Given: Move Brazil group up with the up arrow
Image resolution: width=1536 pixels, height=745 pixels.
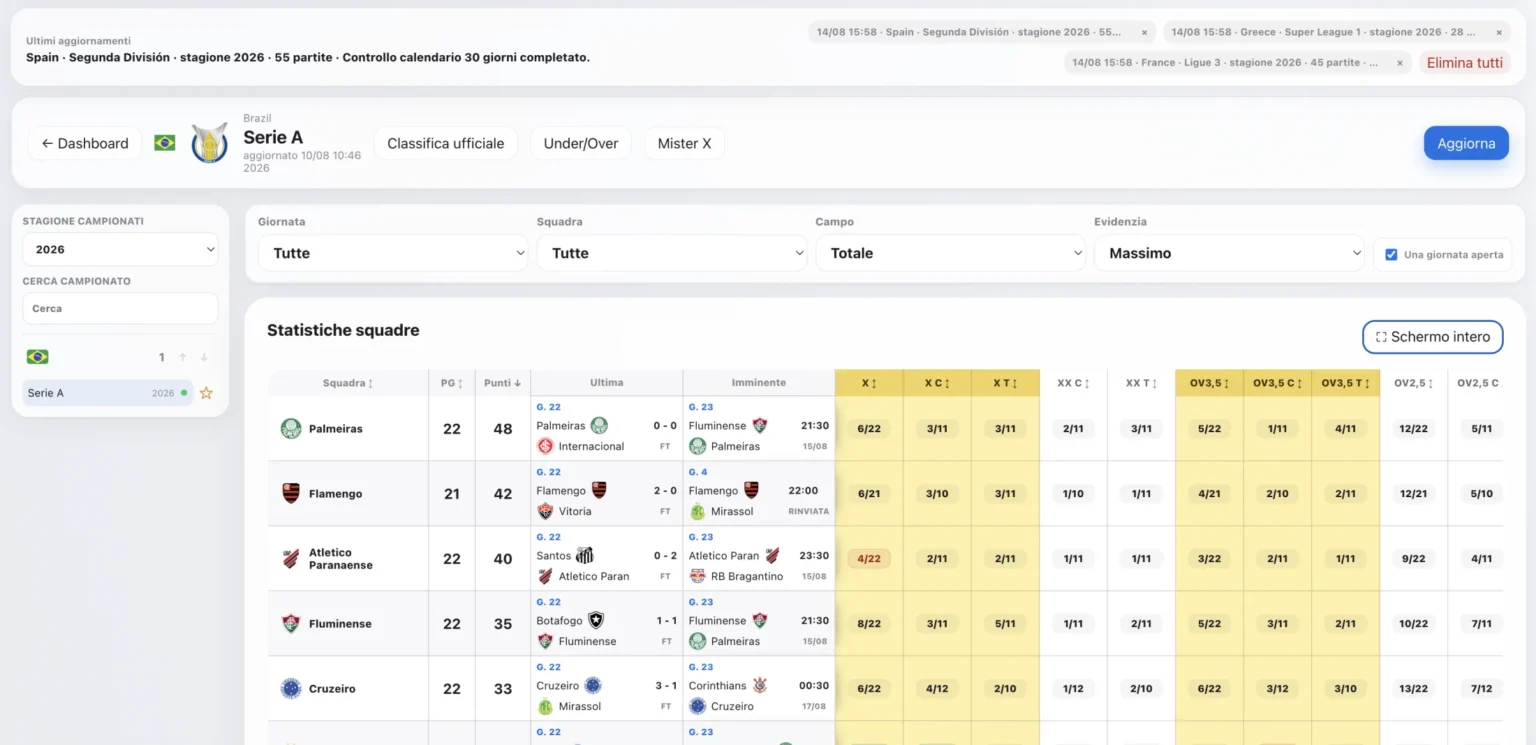Looking at the screenshot, I should (183, 357).
